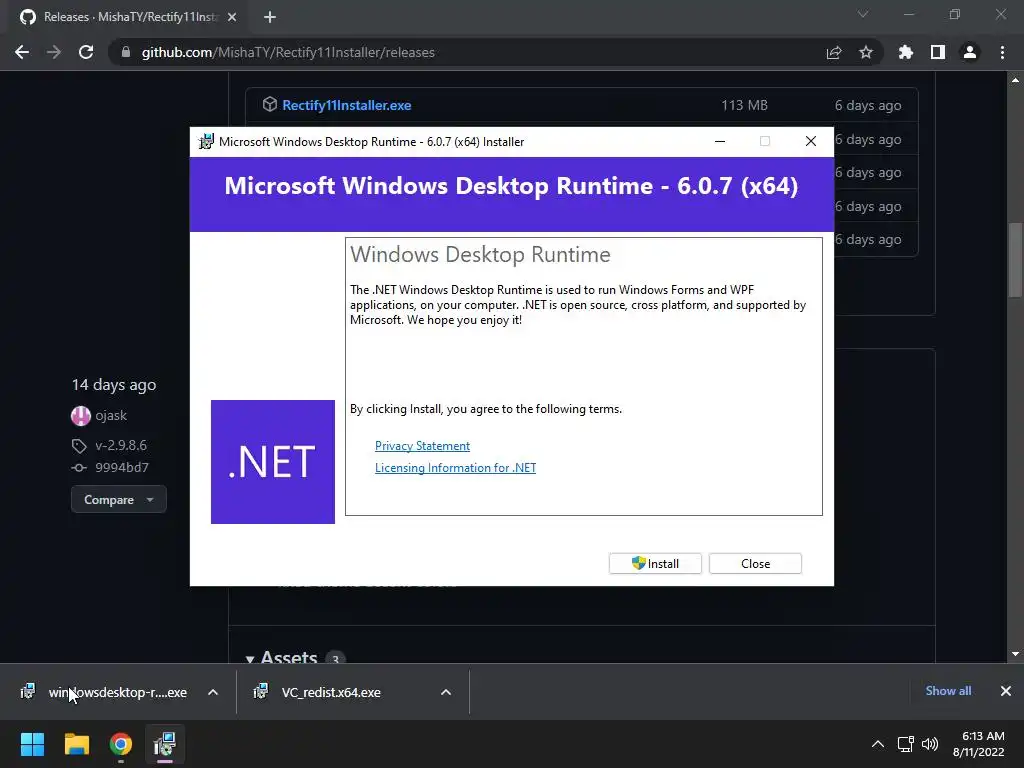Image resolution: width=1024 pixels, height=768 pixels.
Task: Reload the GitHub releases page
Action: 86,52
